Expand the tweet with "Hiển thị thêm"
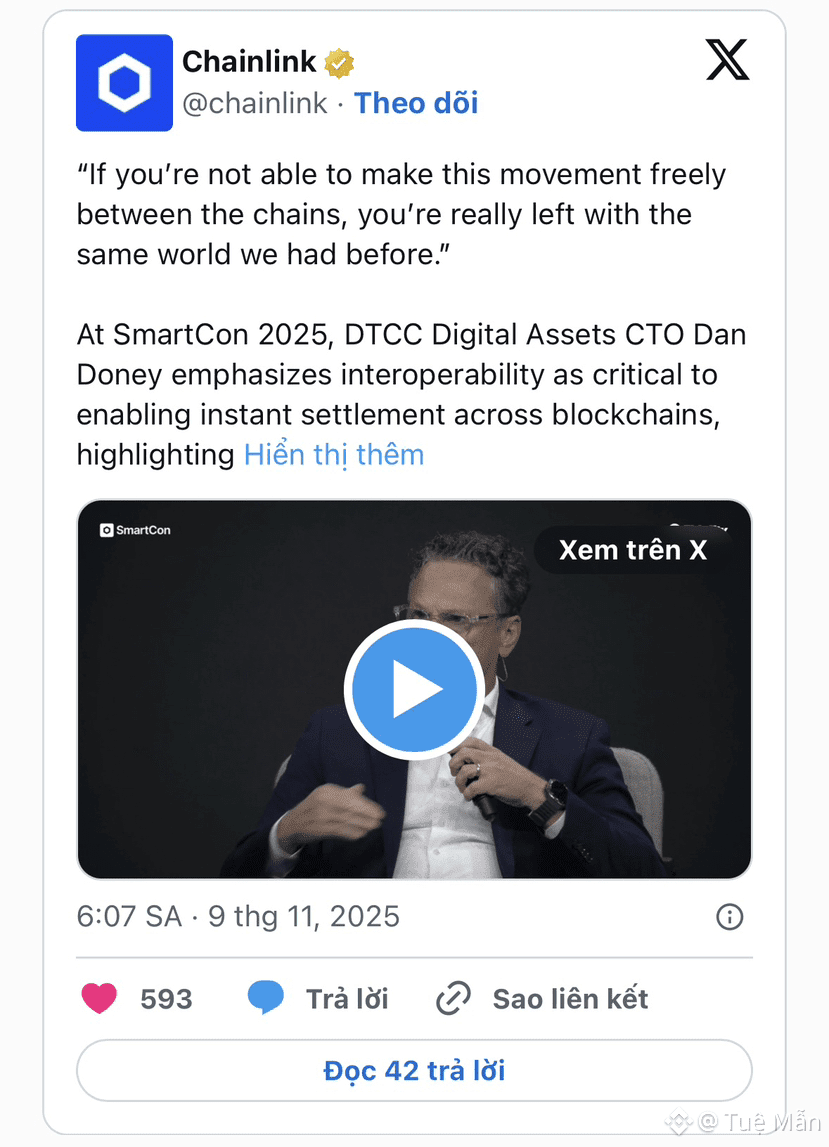Screen dimensions: 829x1147 click(x=334, y=455)
